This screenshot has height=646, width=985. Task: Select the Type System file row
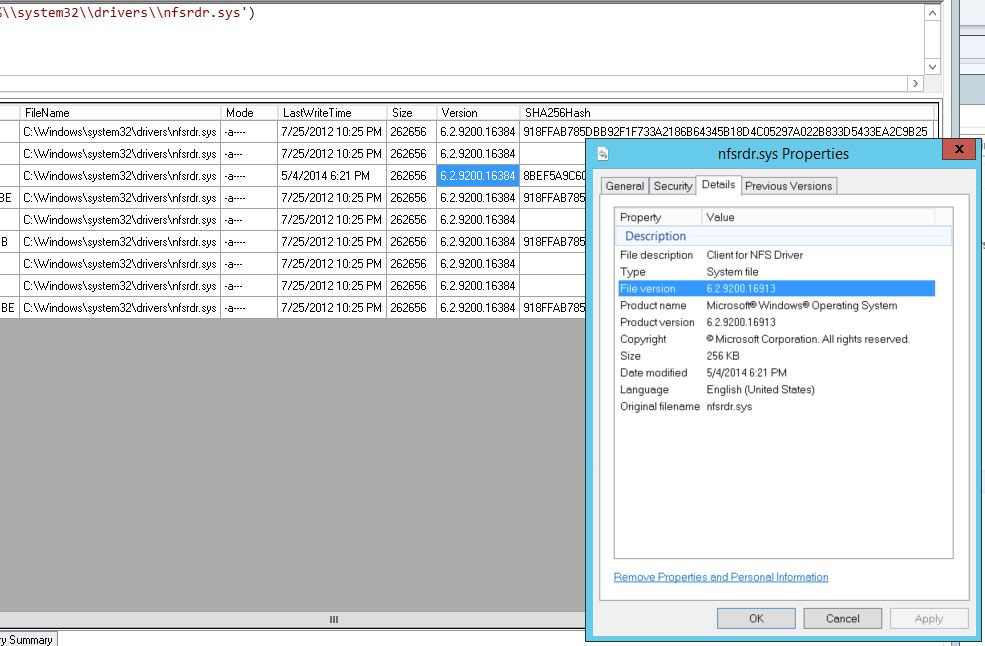[x=777, y=272]
